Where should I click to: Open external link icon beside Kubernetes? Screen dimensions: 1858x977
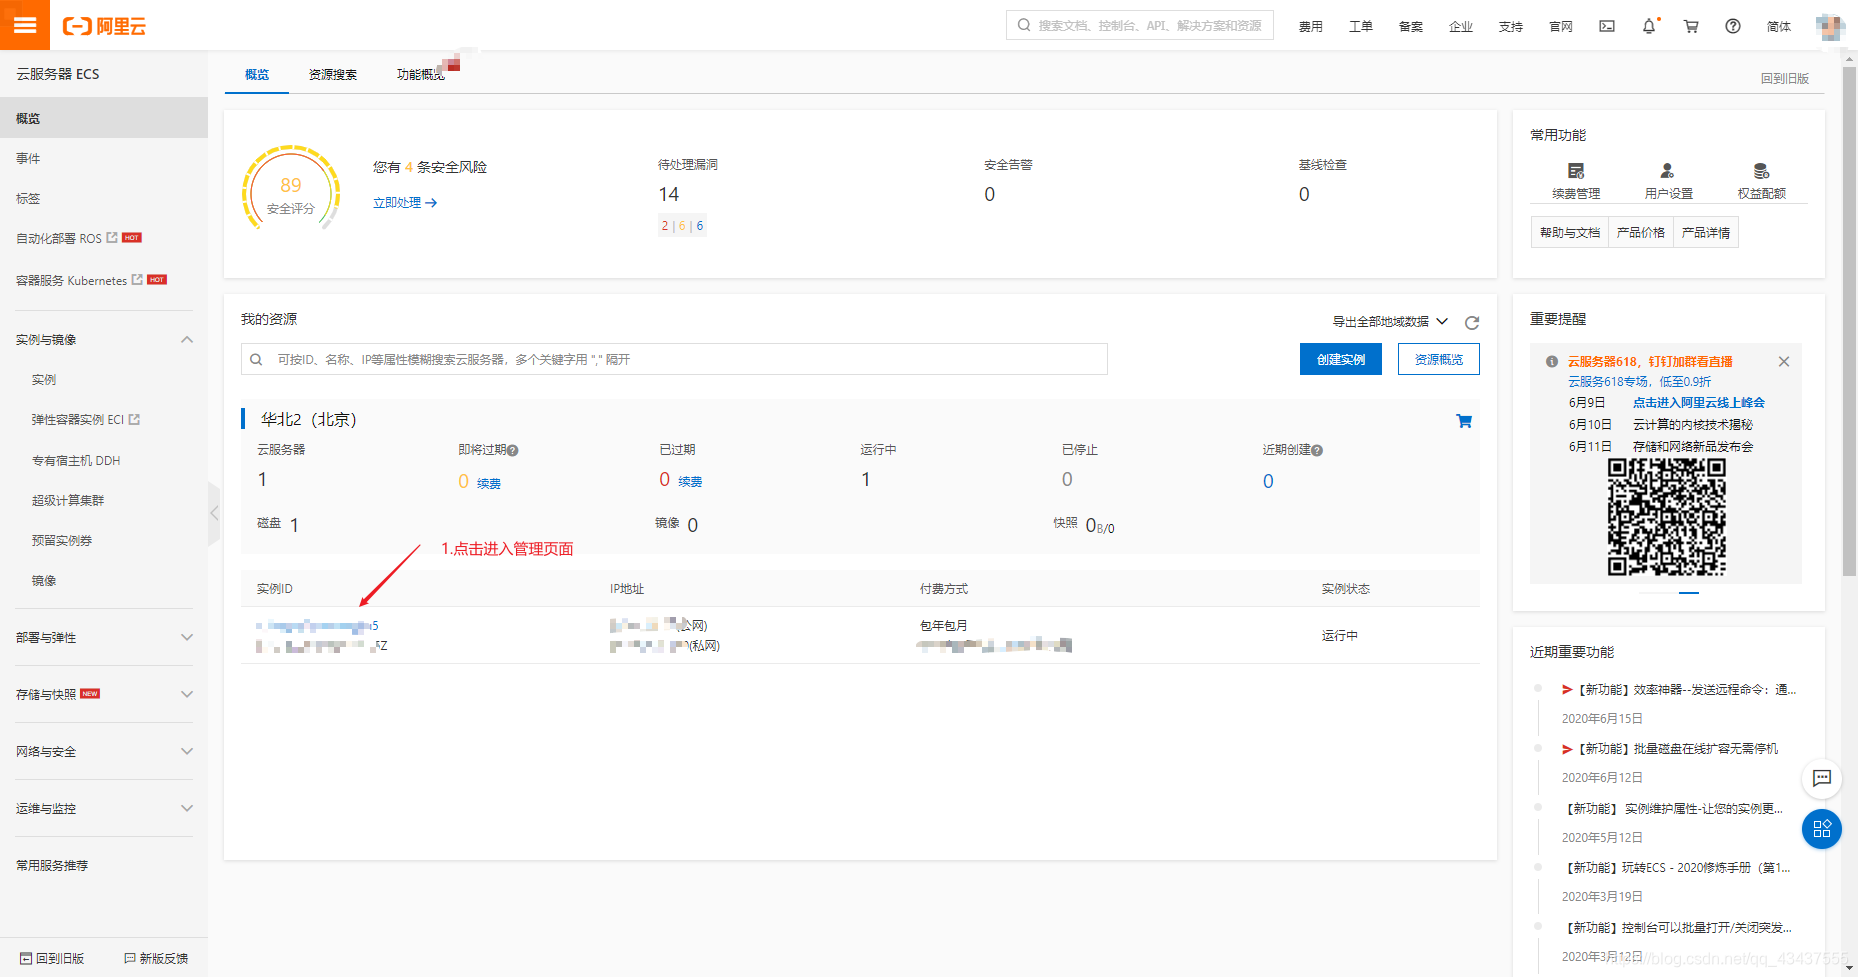pos(137,280)
